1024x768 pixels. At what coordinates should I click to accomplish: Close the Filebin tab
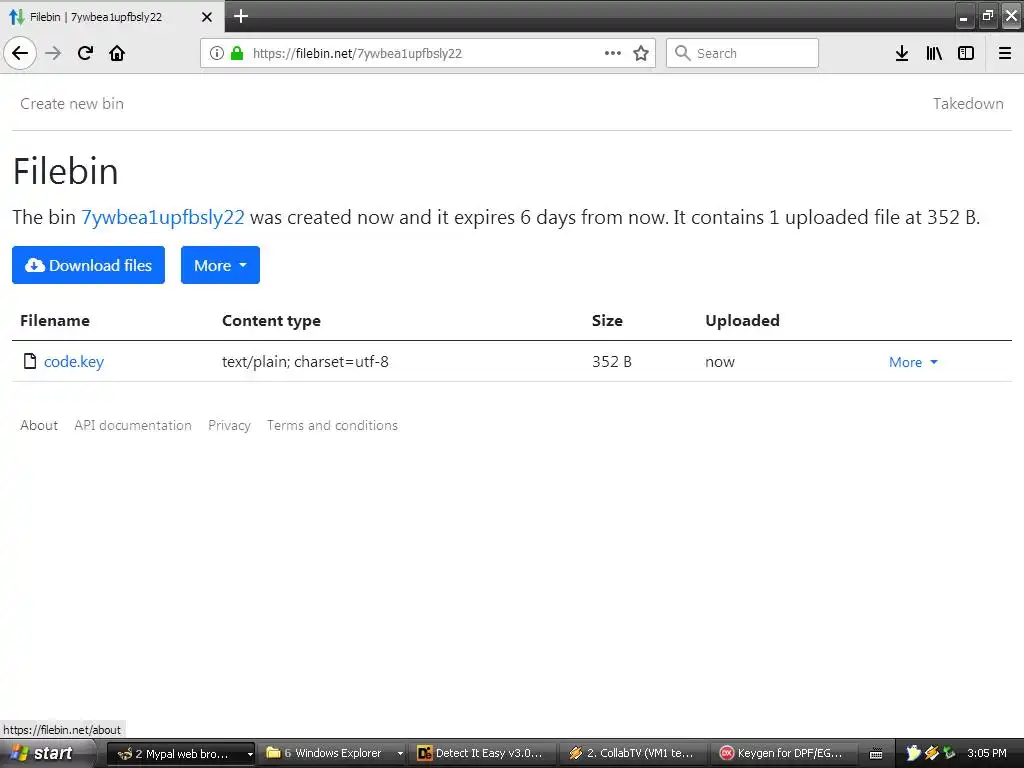(206, 17)
